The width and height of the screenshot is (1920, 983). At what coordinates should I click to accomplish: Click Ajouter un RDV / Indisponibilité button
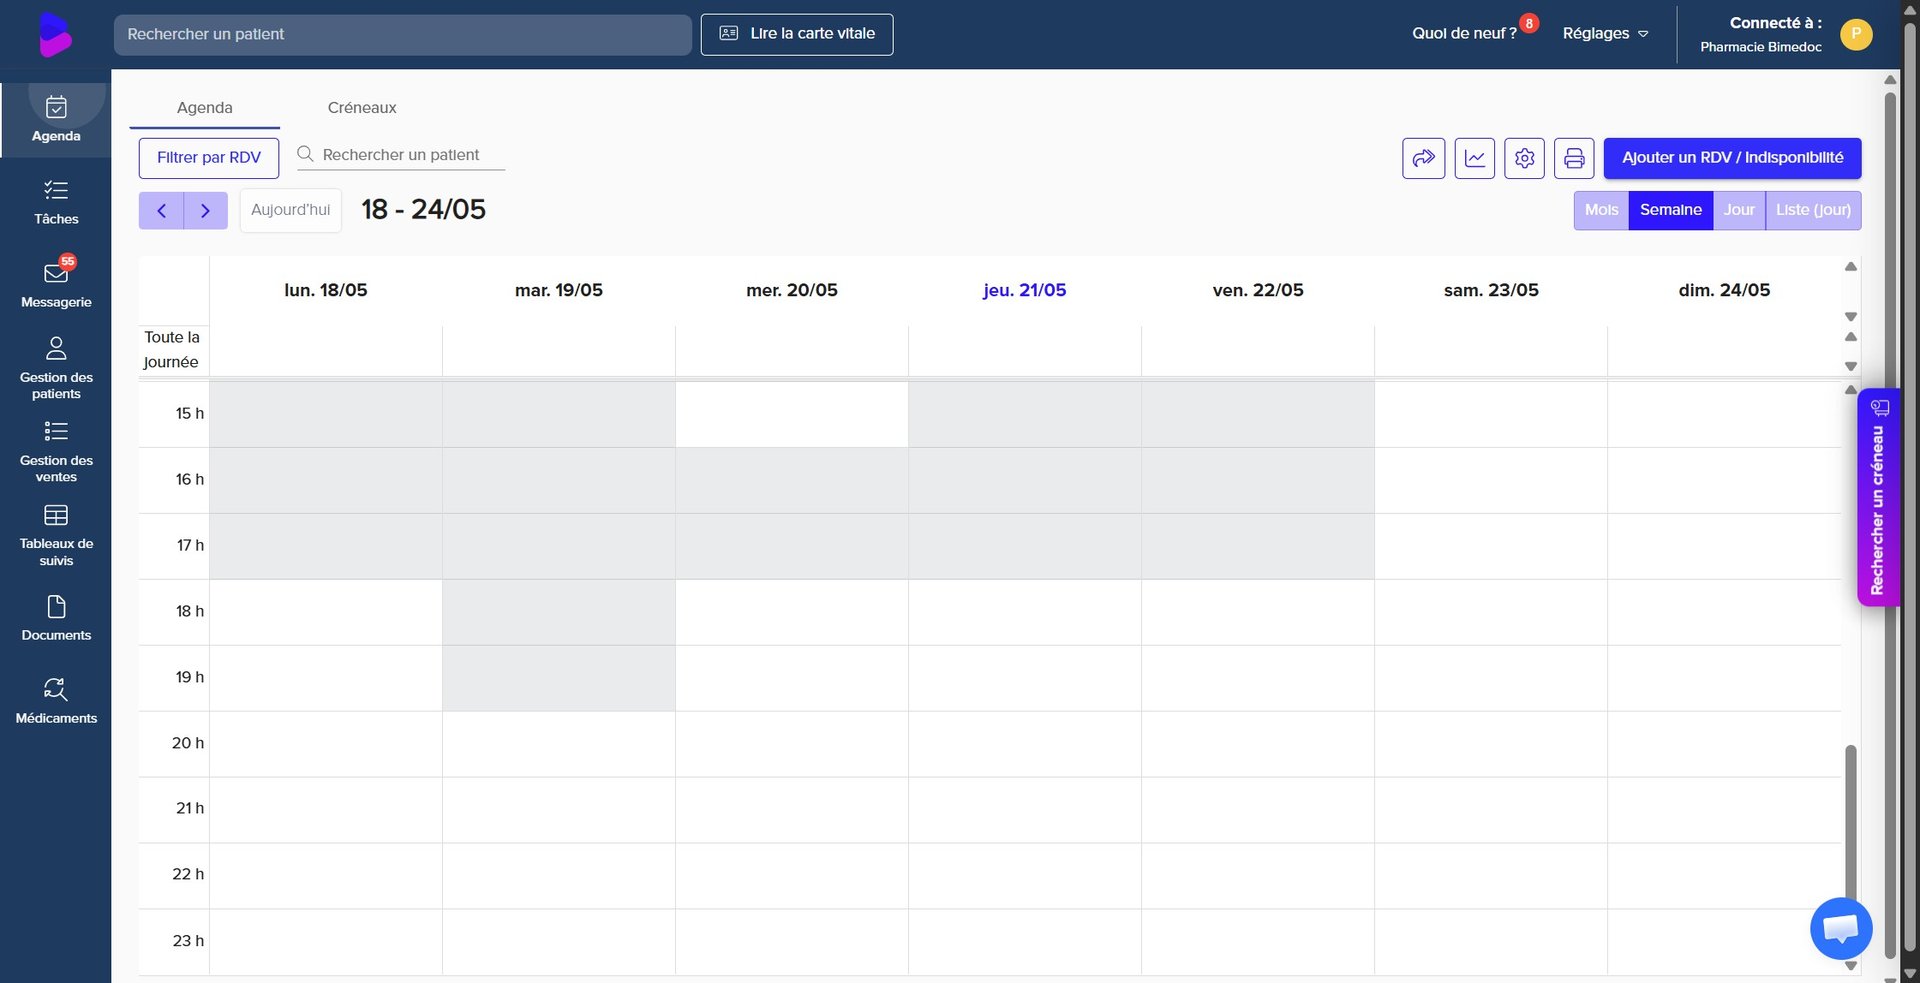1732,158
